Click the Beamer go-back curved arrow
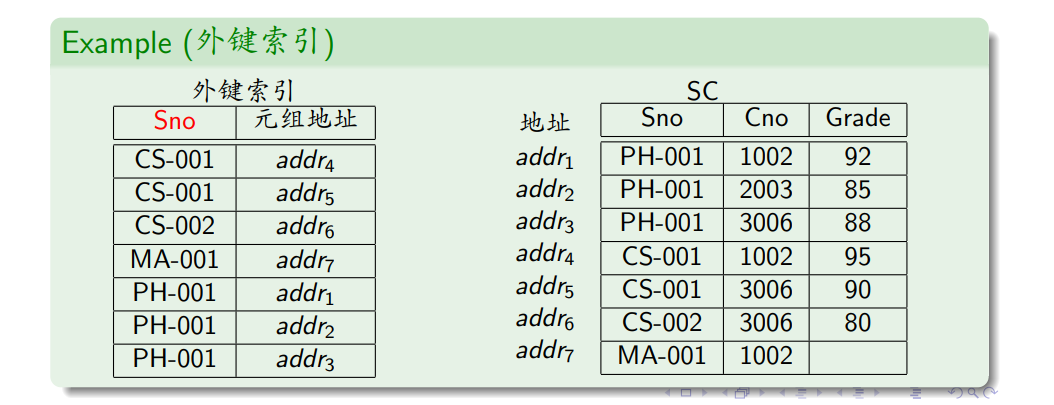1054x405 pixels. (x=956, y=393)
